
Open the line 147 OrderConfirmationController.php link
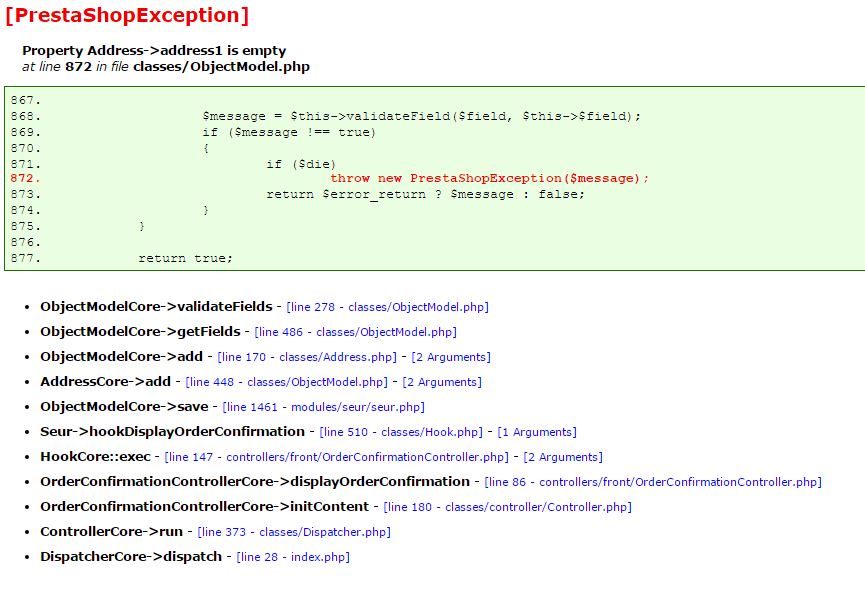(337, 457)
